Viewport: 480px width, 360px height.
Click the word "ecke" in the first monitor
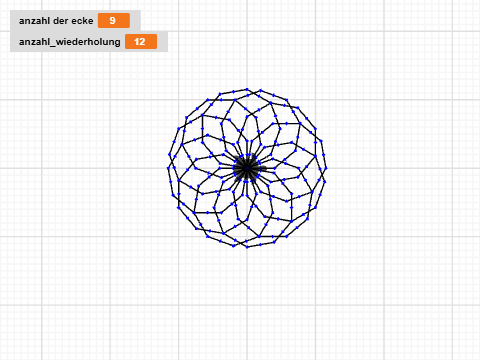tap(82, 21)
